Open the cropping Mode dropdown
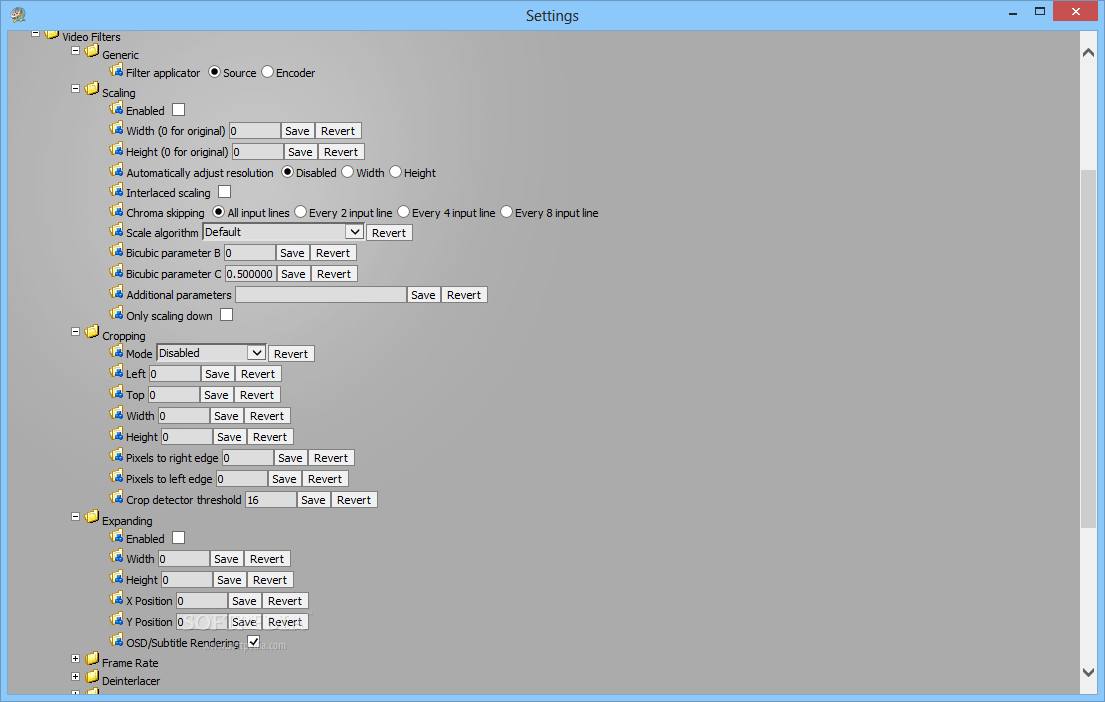Viewport: 1105px width, 702px height. pos(257,352)
